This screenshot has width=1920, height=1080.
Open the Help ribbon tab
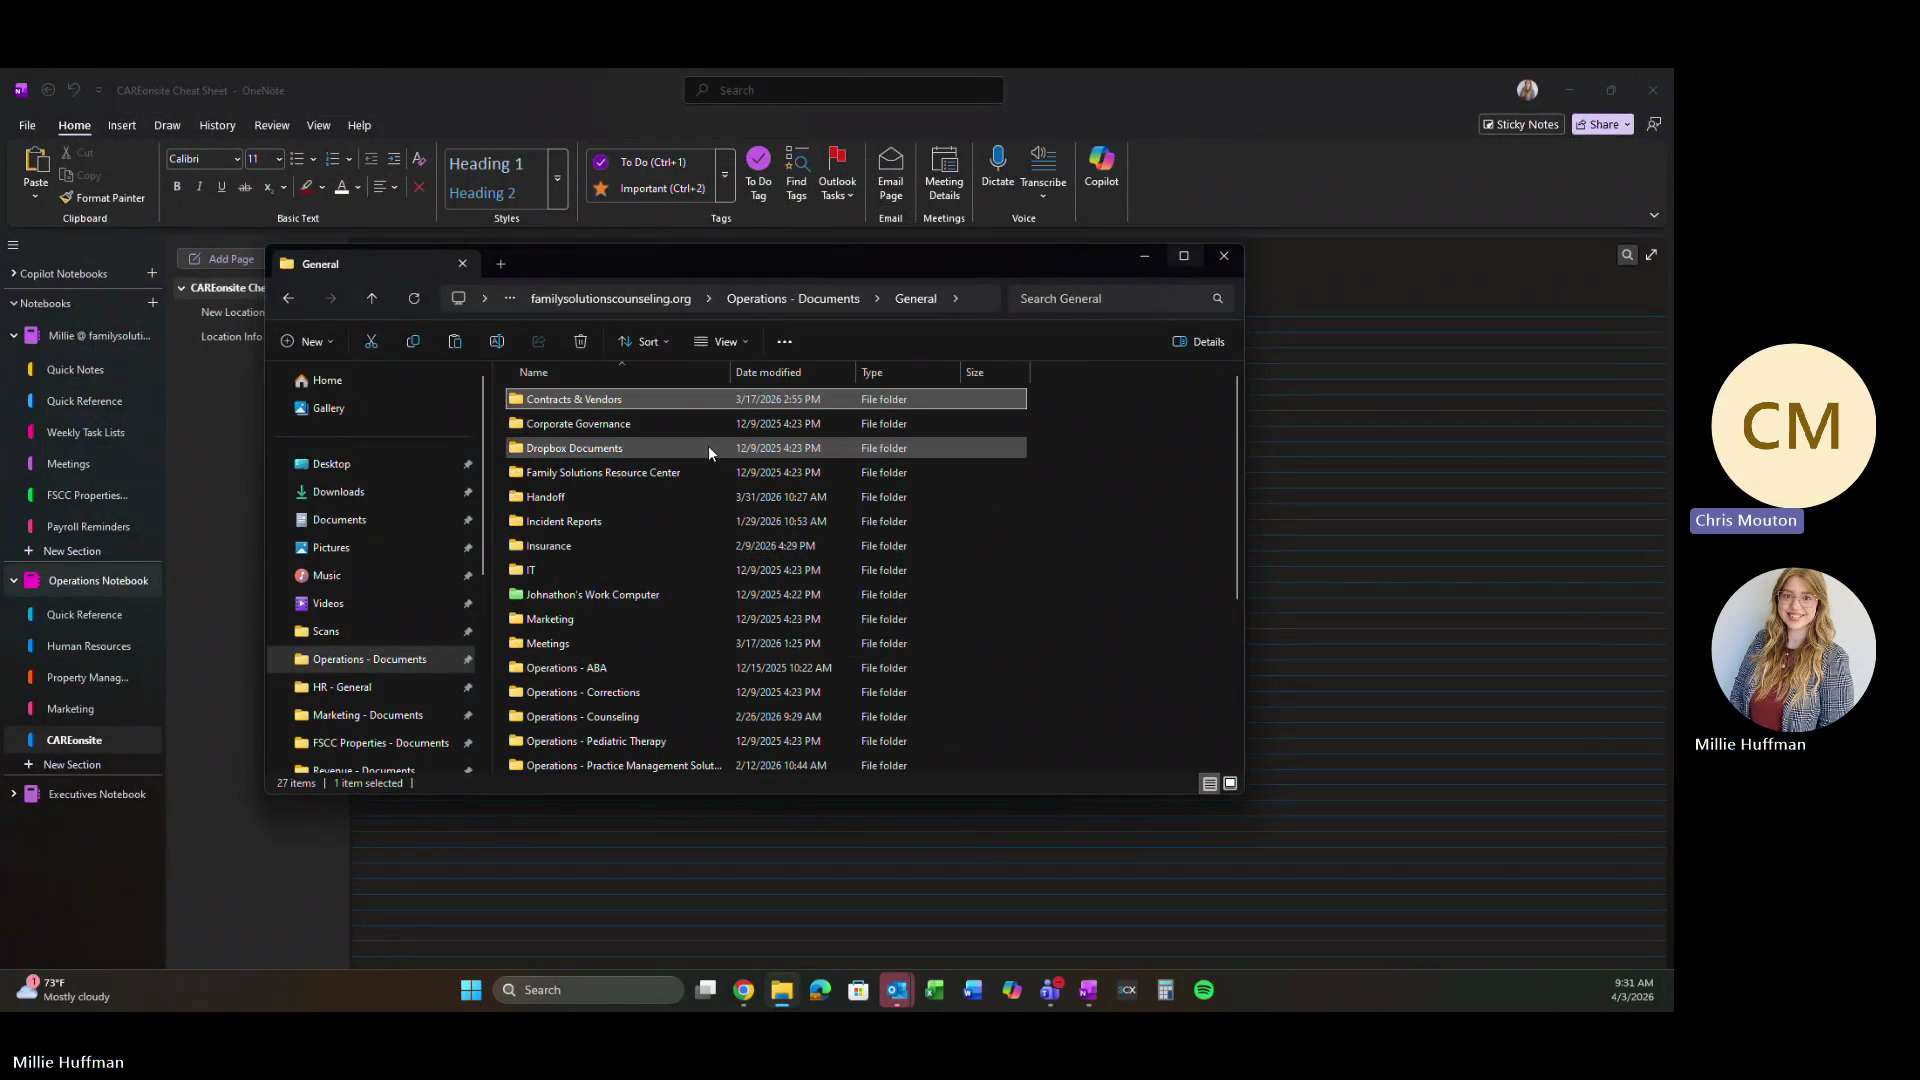pyautogui.click(x=359, y=126)
